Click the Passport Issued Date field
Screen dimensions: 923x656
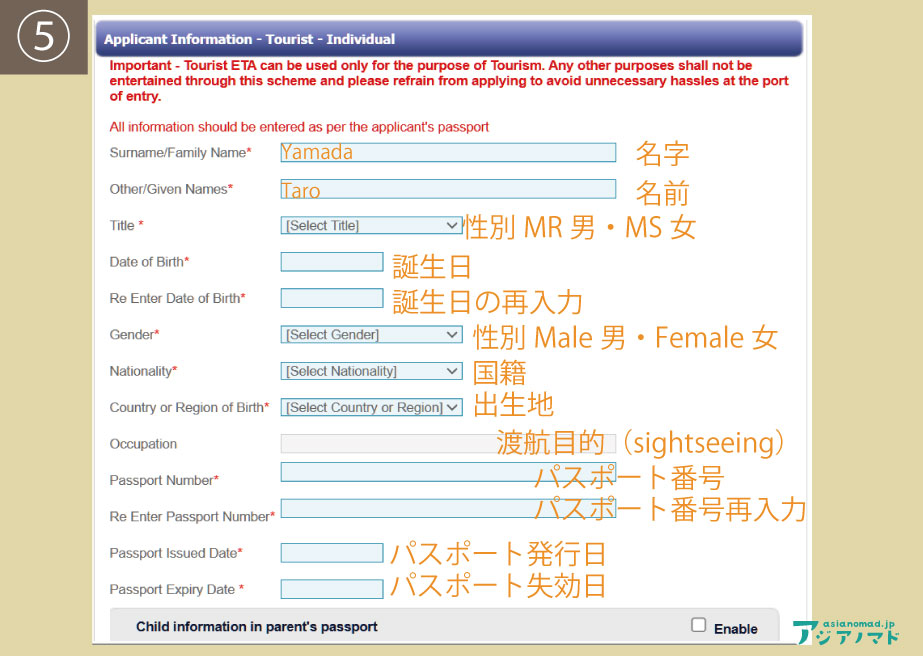click(331, 553)
